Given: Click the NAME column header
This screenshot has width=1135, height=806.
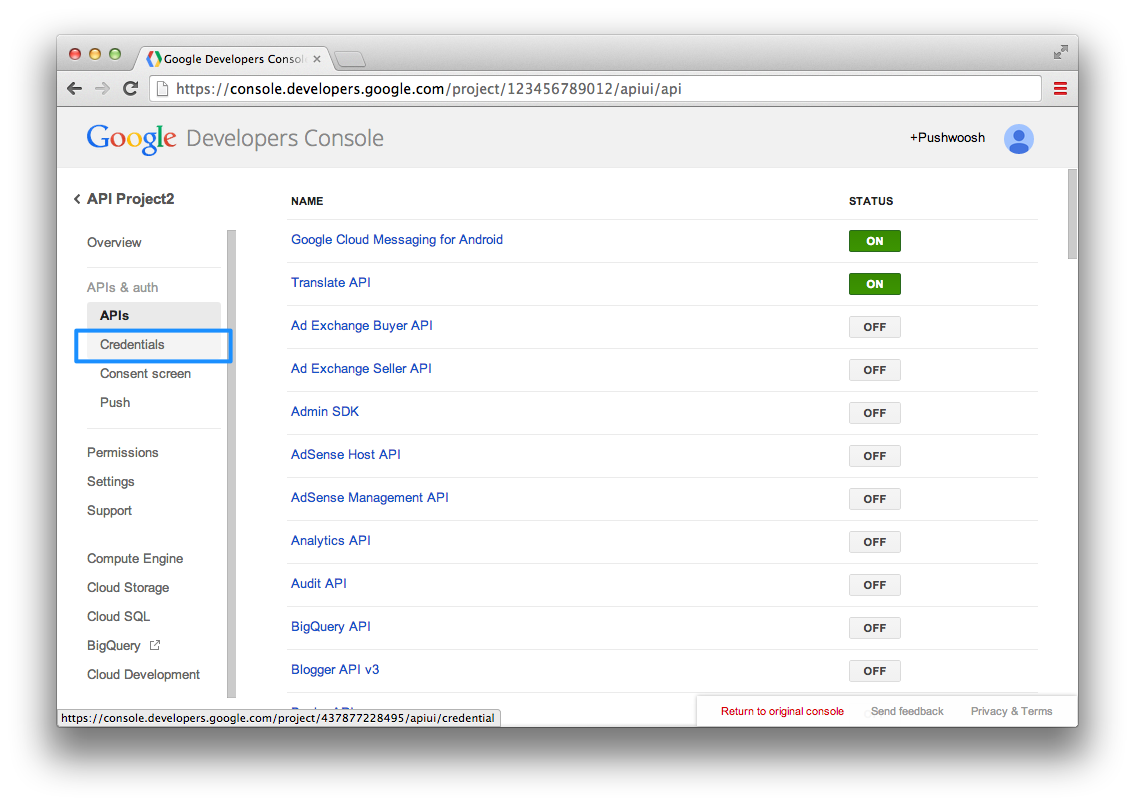Looking at the screenshot, I should tap(307, 201).
